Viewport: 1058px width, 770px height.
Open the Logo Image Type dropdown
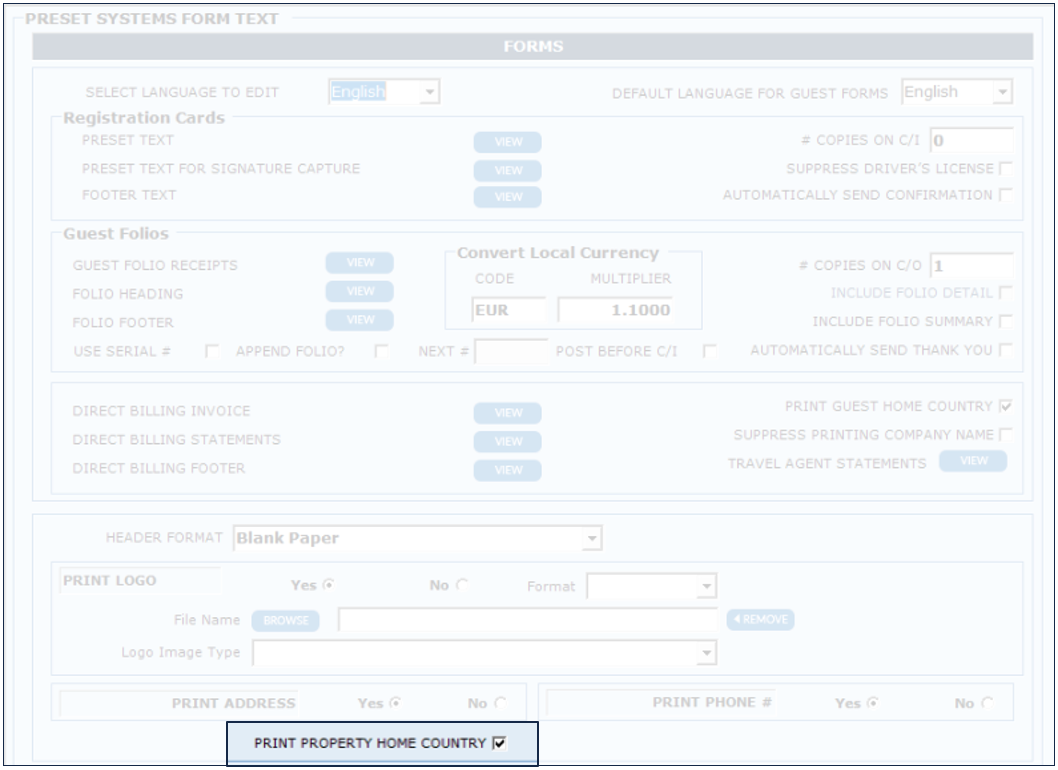click(x=706, y=653)
